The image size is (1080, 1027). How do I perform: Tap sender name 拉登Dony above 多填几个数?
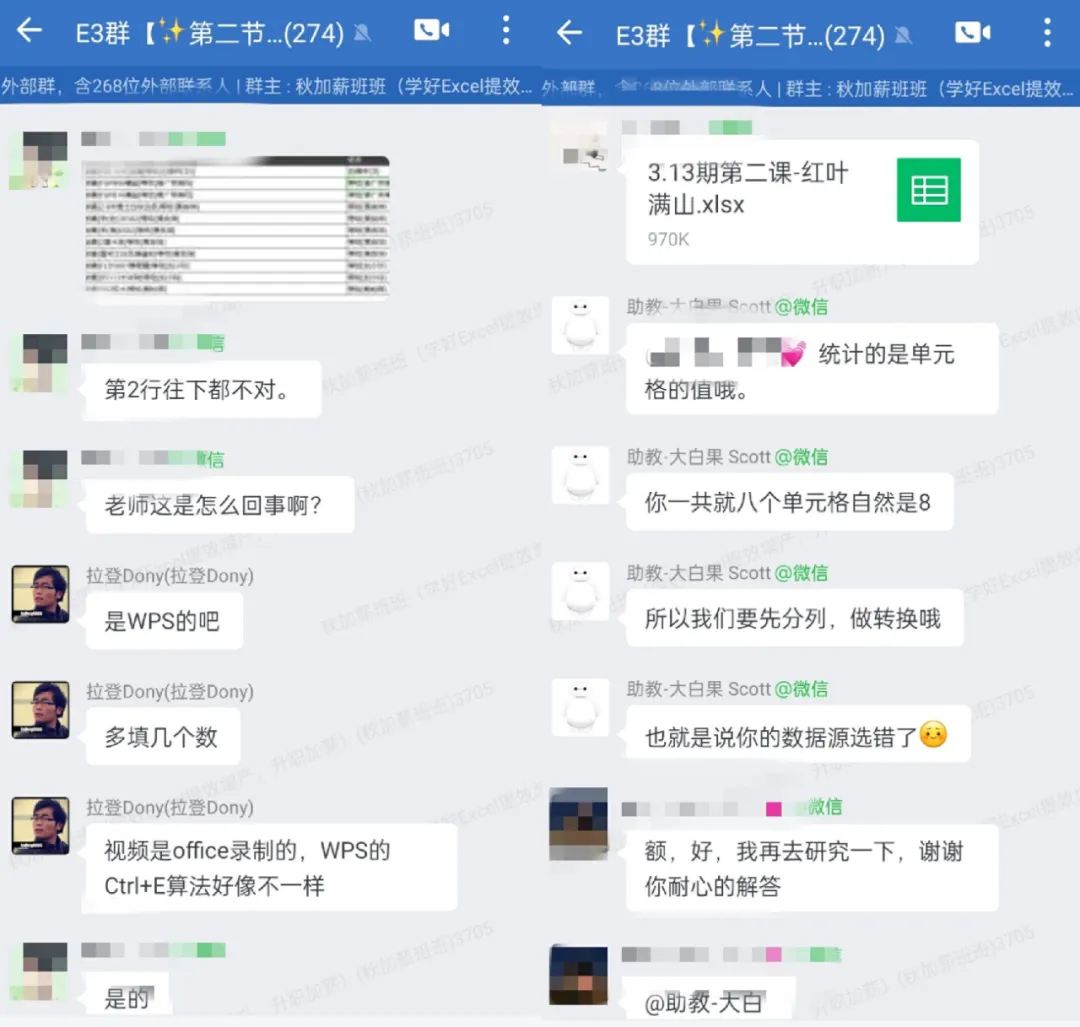(169, 691)
